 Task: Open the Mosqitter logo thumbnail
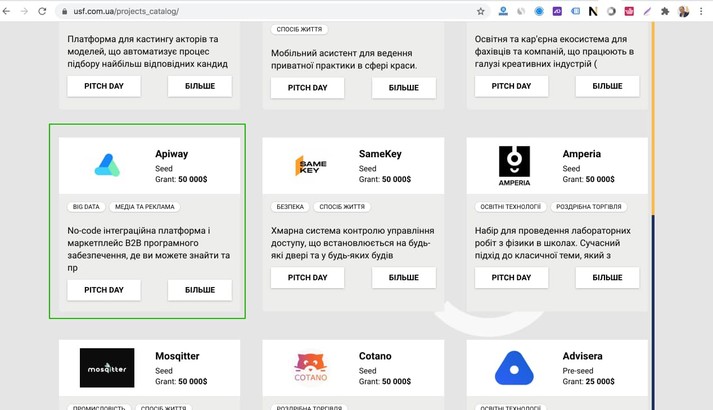tap(107, 368)
